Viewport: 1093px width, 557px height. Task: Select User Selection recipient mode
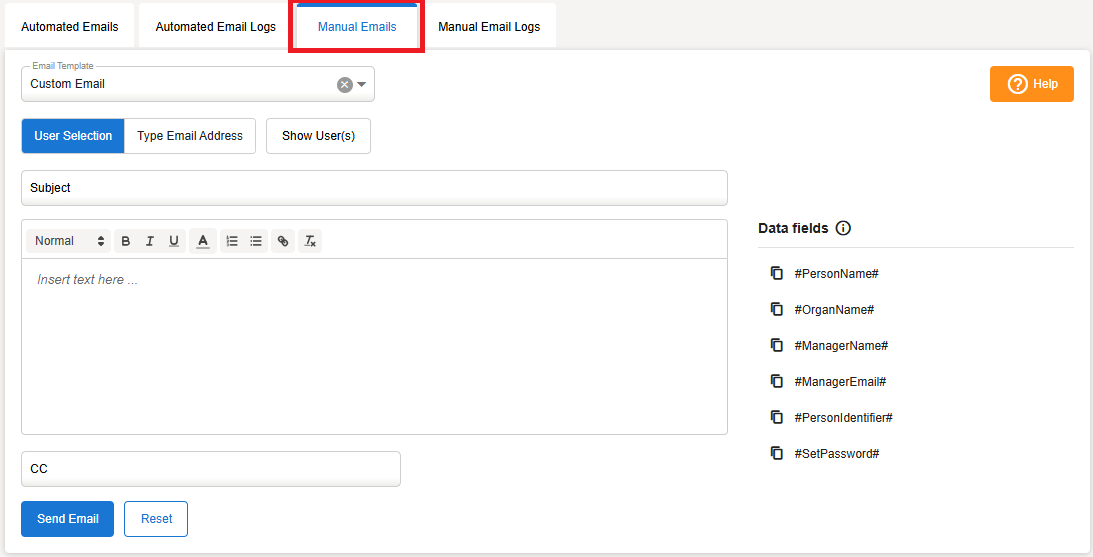tap(73, 136)
